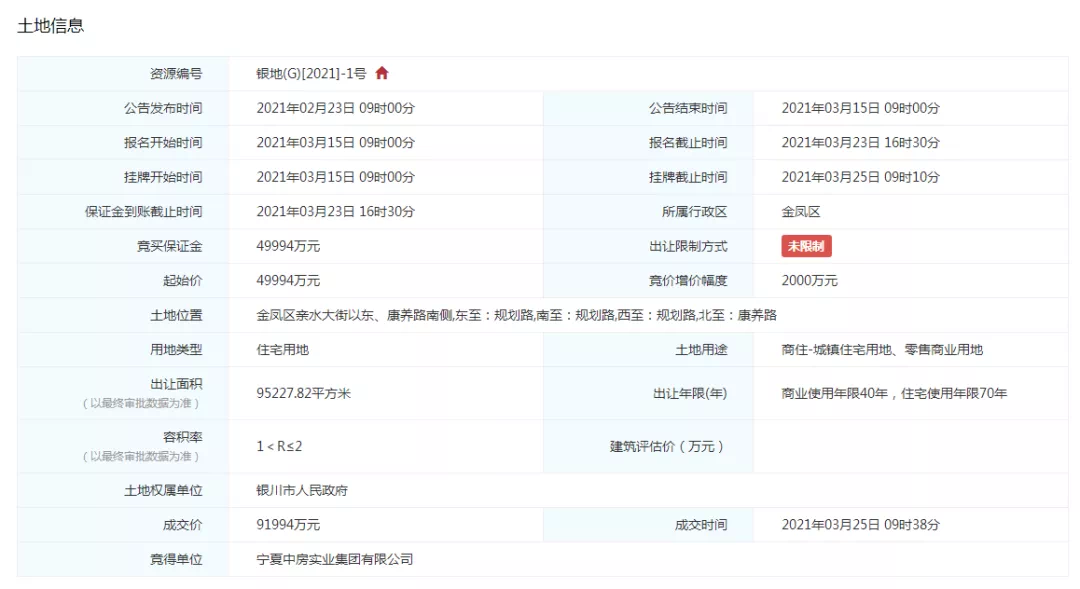Select the land type value 住宅用地
This screenshot has height=589, width=1080.
(283, 350)
